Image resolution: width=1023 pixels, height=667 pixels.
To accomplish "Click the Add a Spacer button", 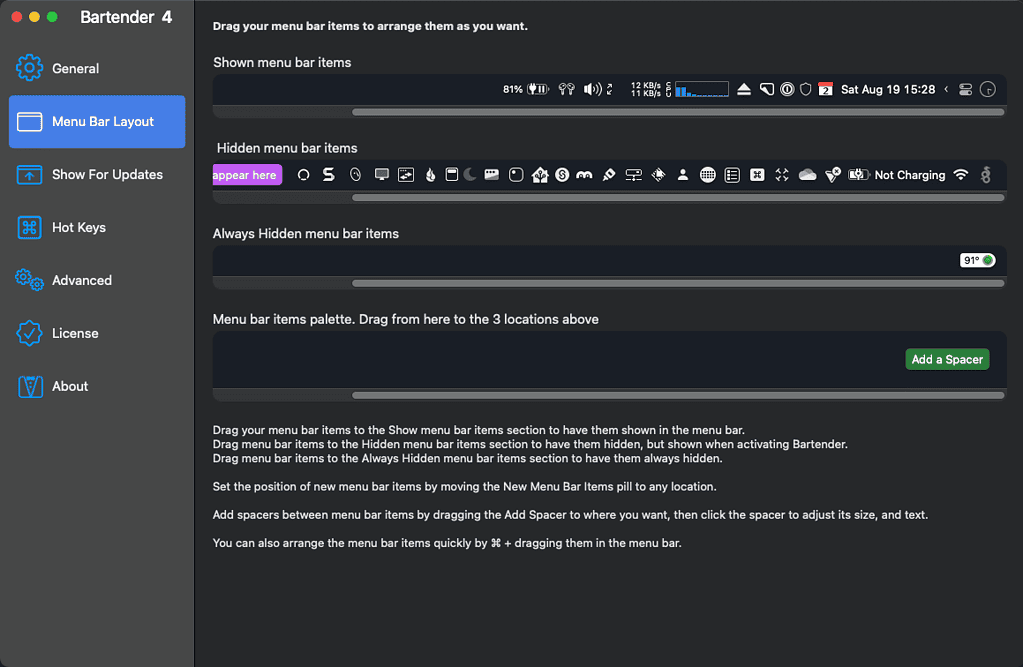I will (947, 360).
